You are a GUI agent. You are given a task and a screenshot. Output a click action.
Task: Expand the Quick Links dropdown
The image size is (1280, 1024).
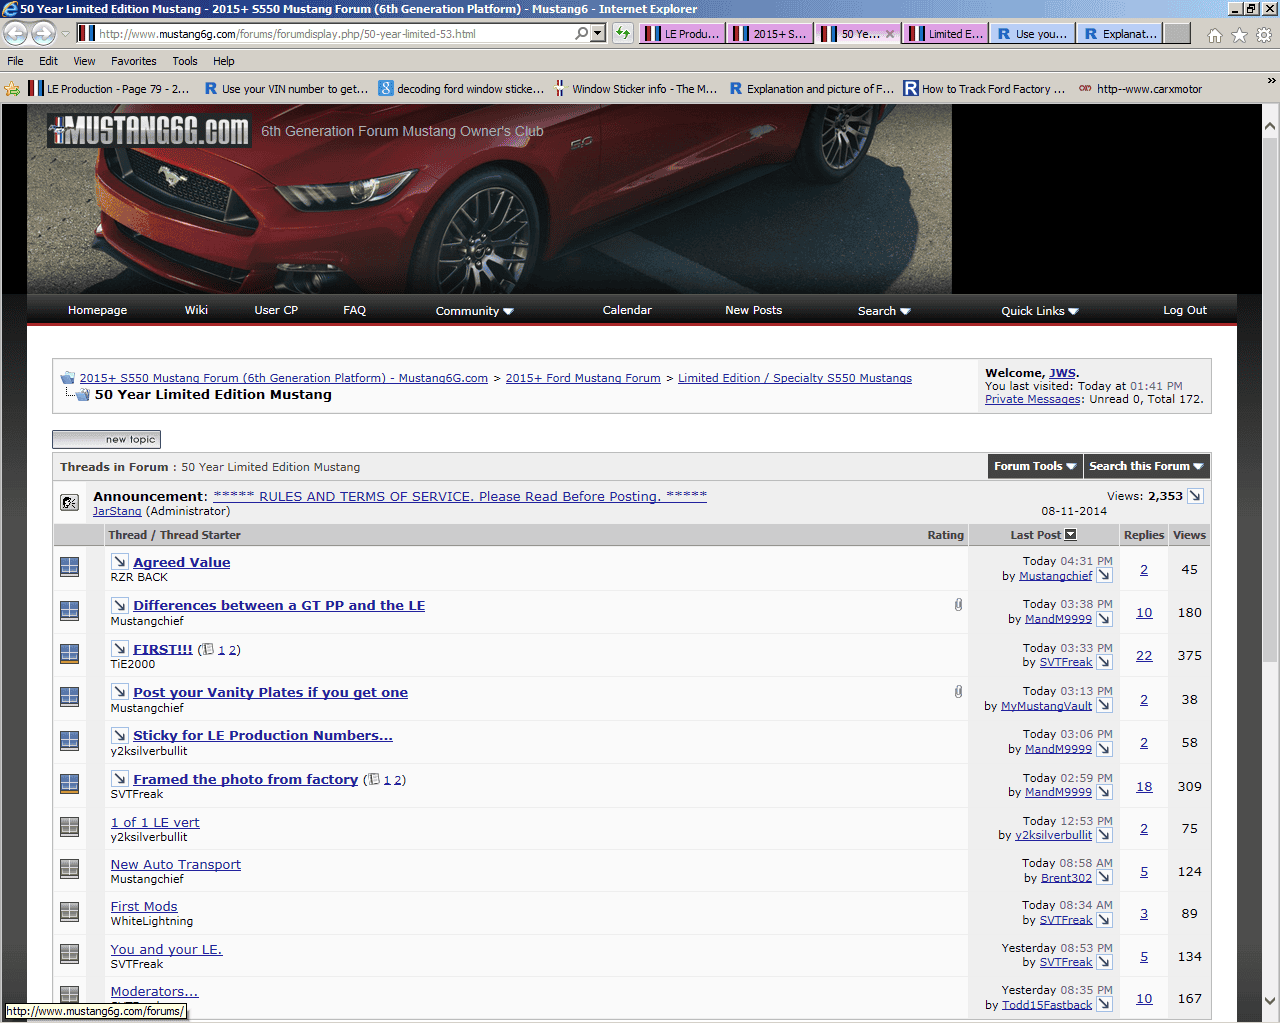click(1040, 311)
